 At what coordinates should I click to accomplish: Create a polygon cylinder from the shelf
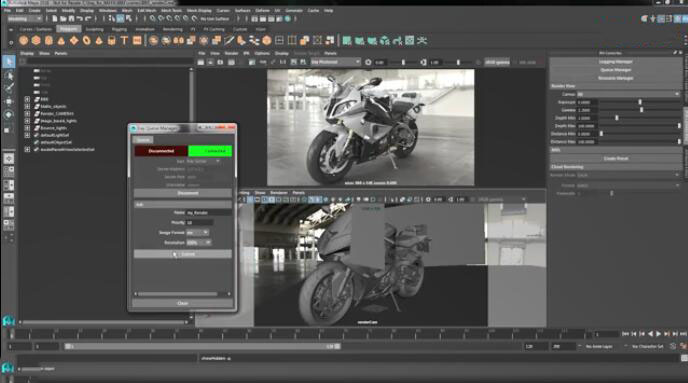49,41
